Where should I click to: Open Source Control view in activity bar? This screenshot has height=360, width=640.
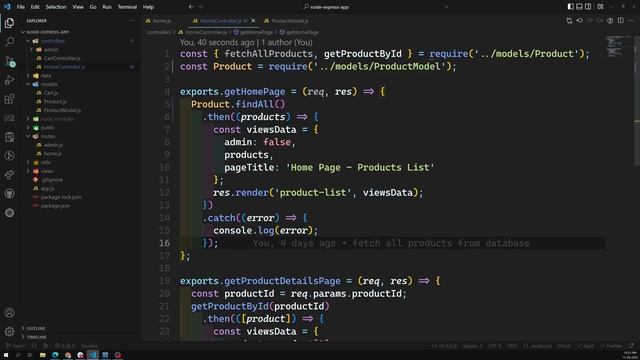(x=9, y=61)
